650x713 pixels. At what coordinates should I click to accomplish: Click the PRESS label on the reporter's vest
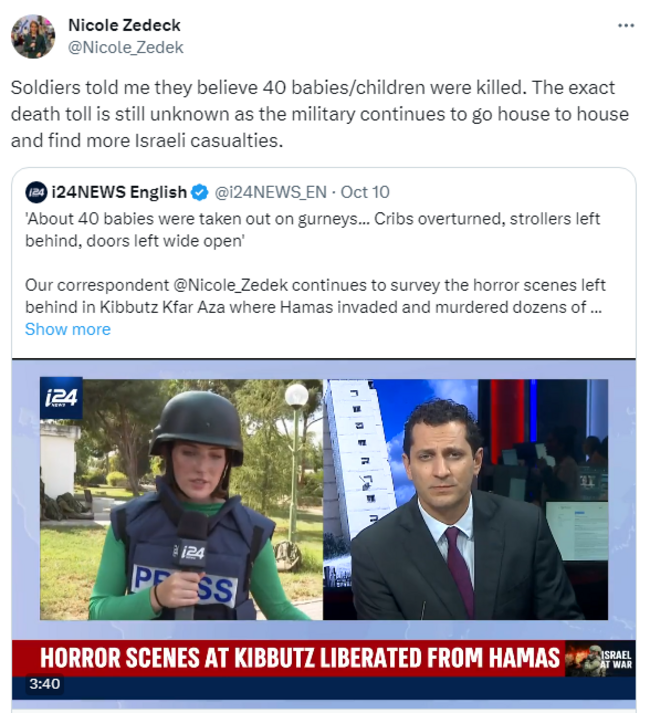[x=185, y=583]
